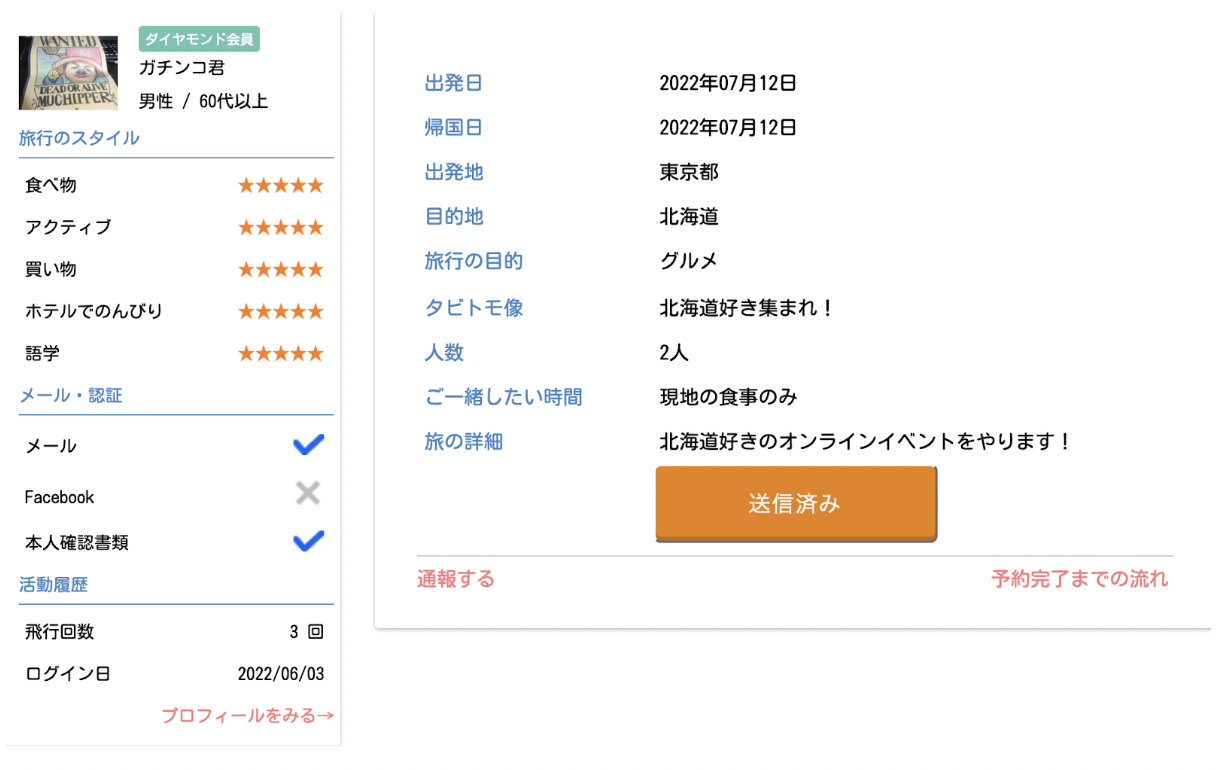Open the user's wanted poster avatar
This screenshot has width=1230, height=770.
coord(69,73)
